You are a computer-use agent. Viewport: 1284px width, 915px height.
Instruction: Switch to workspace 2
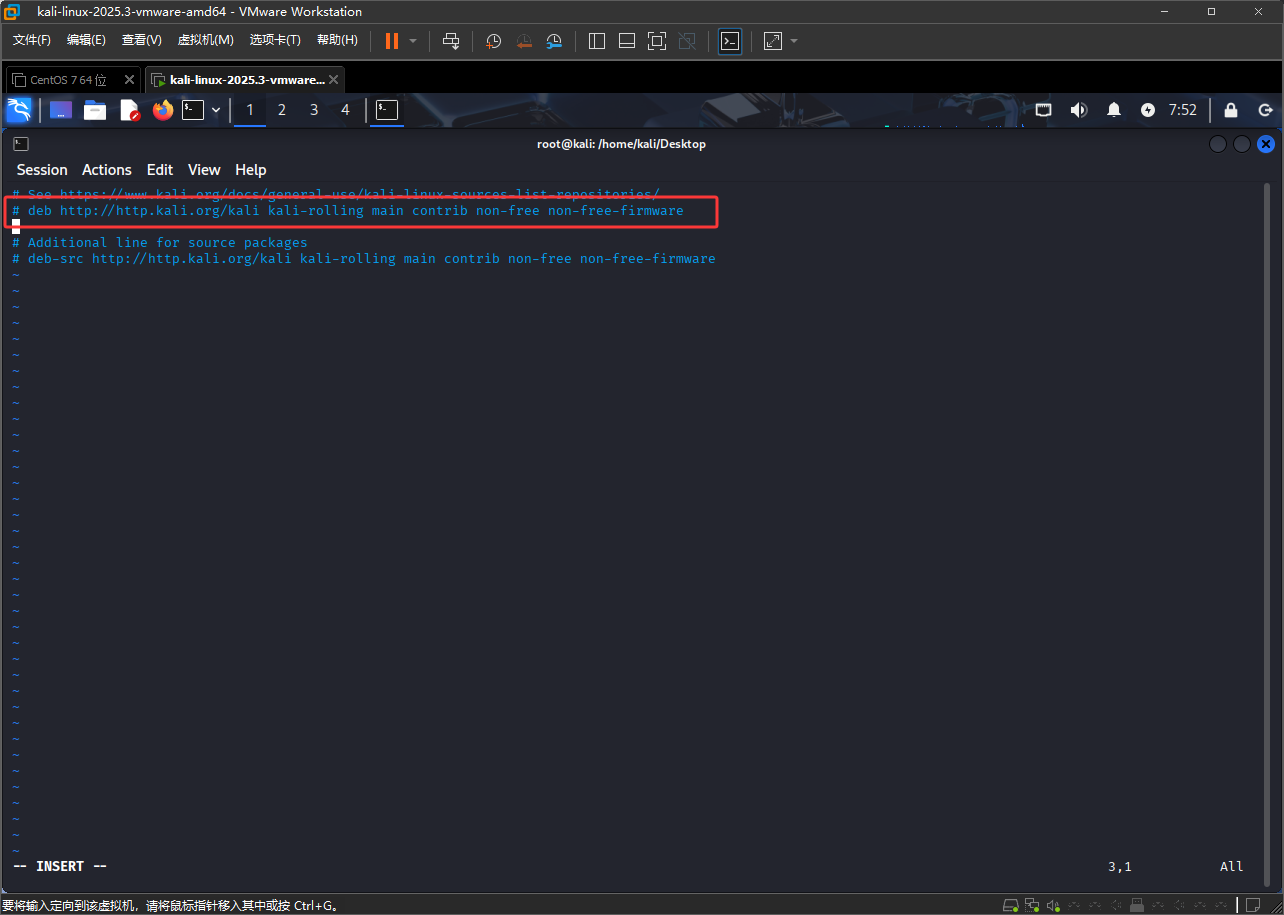click(282, 110)
